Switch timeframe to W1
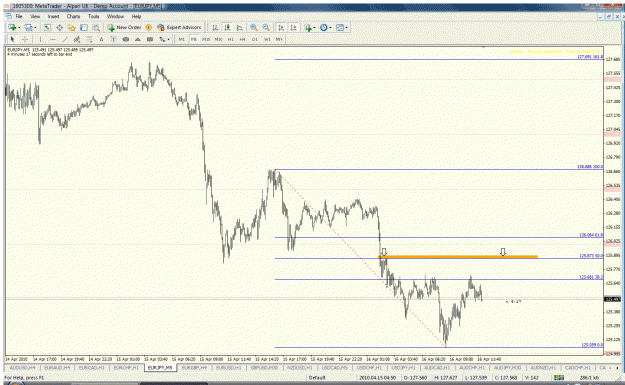Viewport: 625px width, 385px height. click(267, 39)
